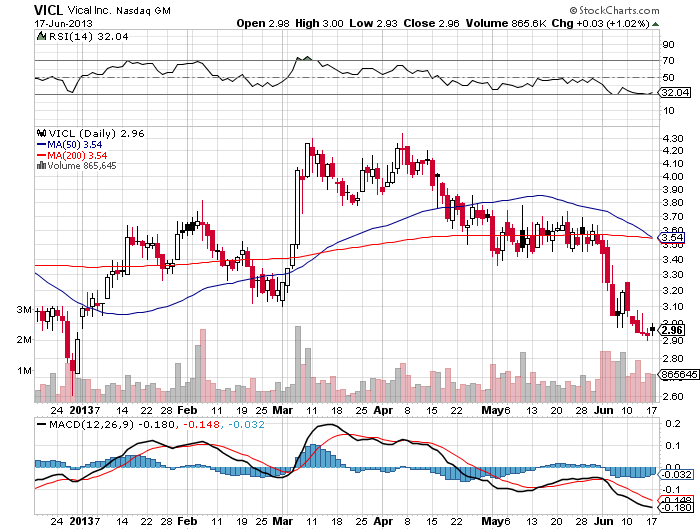Click the Volume 865.6K header value
Screen dimensions: 700x530
[x=506, y=23]
